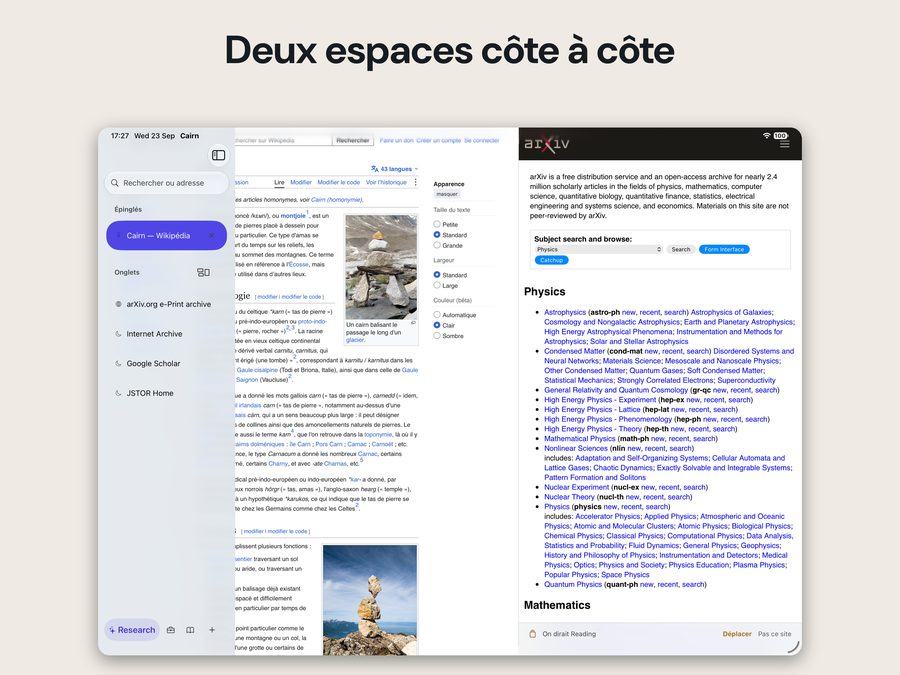The height and width of the screenshot is (675, 900).
Task: Click the search magnifier icon in the sidebar
Action: click(115, 183)
